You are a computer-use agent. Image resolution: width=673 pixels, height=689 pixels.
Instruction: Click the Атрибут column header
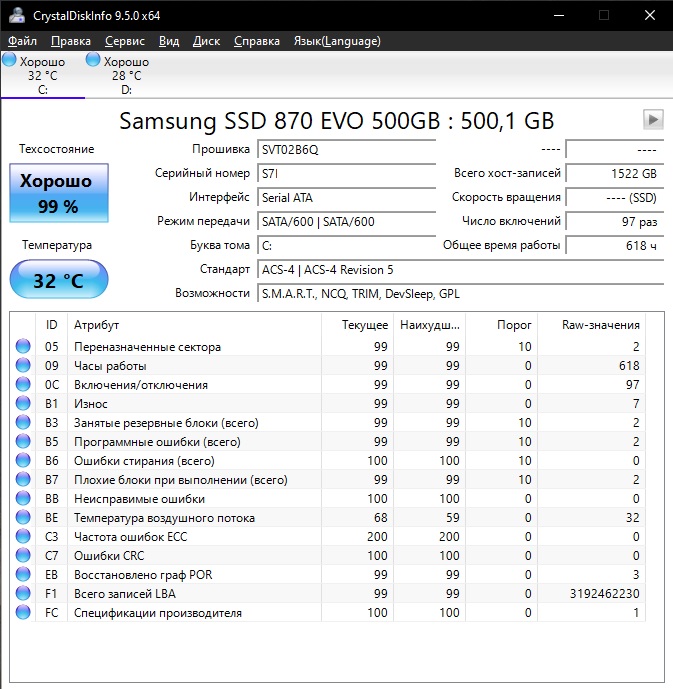(x=194, y=325)
